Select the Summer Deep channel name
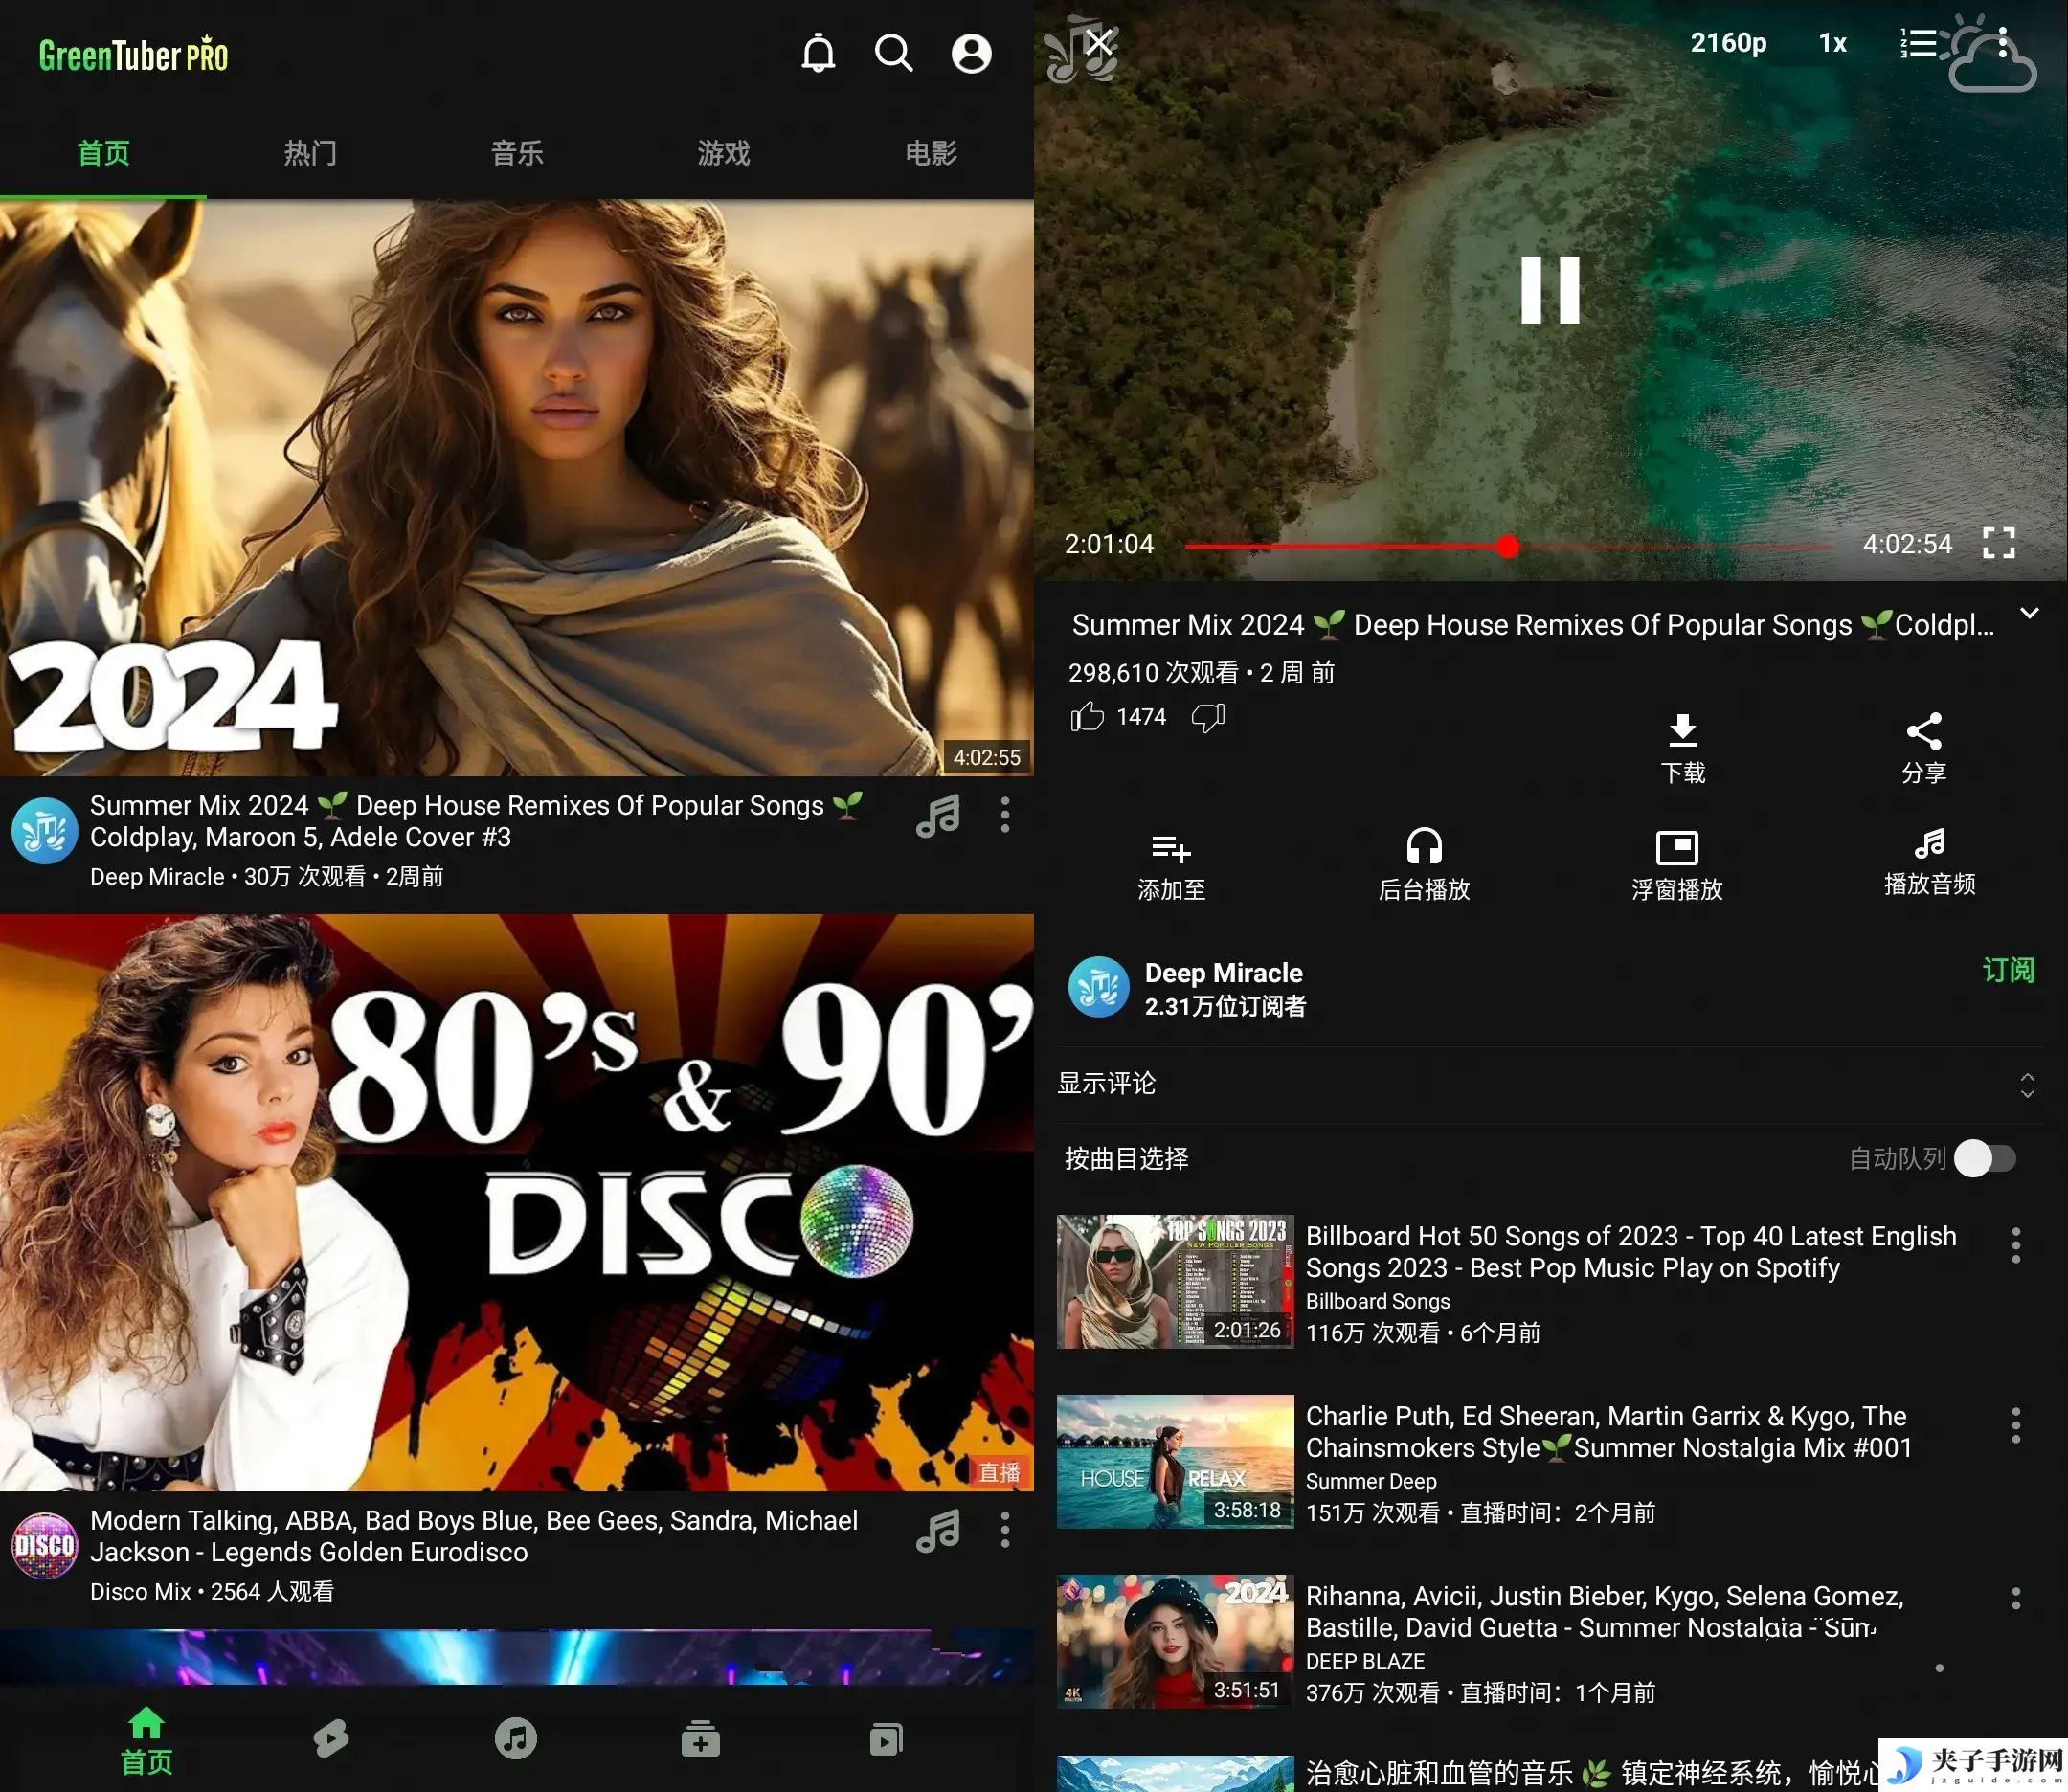Screen dimensions: 2068x1792 (1370, 1481)
